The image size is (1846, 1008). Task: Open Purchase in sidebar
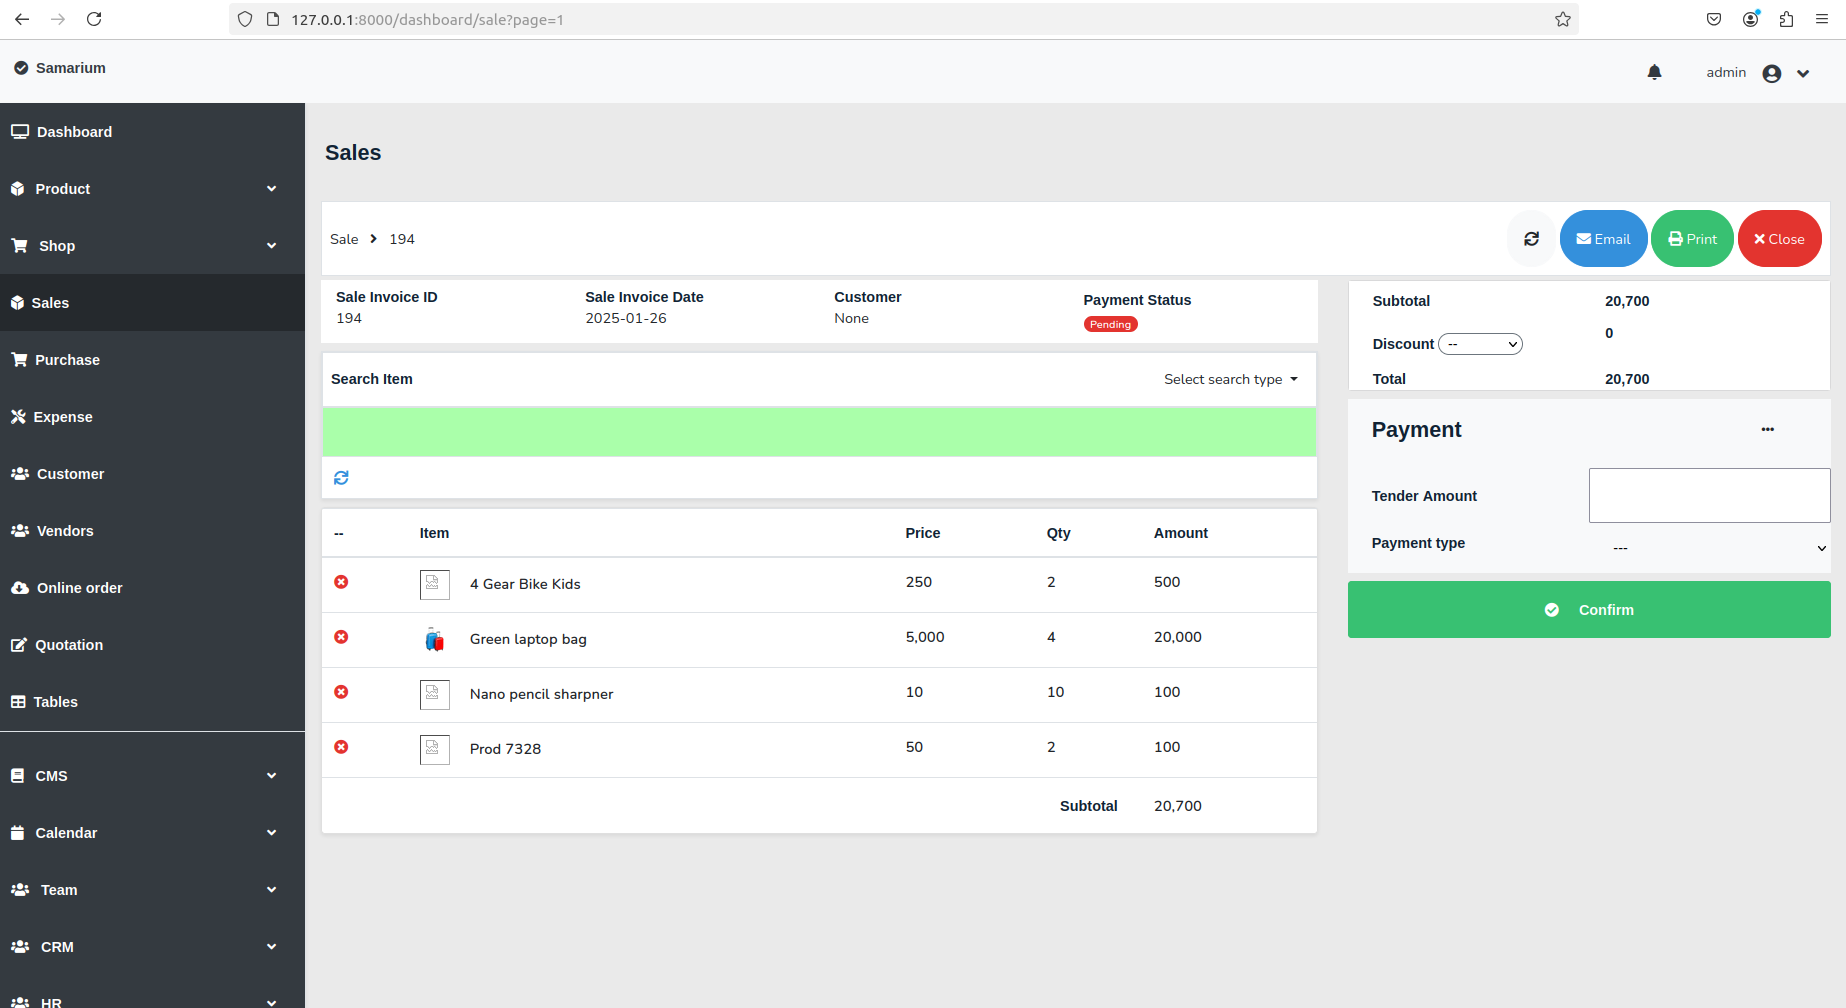152,360
